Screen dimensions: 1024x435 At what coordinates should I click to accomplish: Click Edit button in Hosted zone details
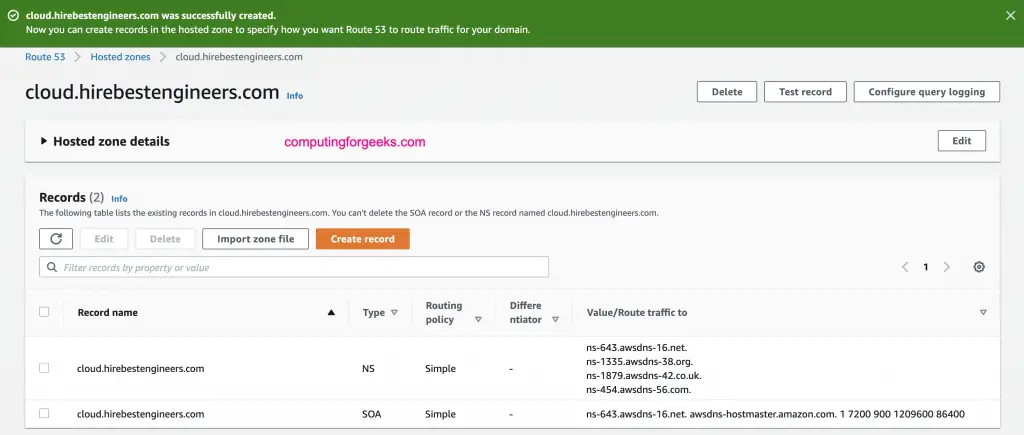[962, 140]
